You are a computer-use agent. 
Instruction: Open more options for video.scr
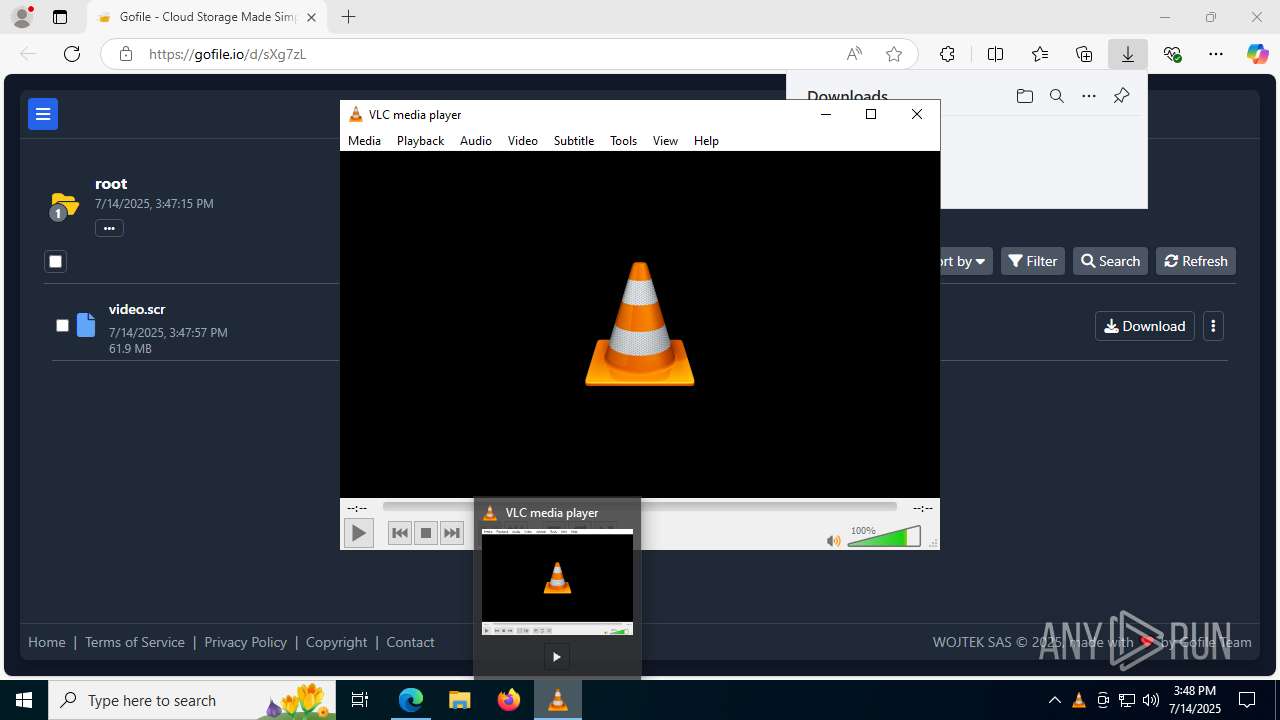click(x=1213, y=326)
